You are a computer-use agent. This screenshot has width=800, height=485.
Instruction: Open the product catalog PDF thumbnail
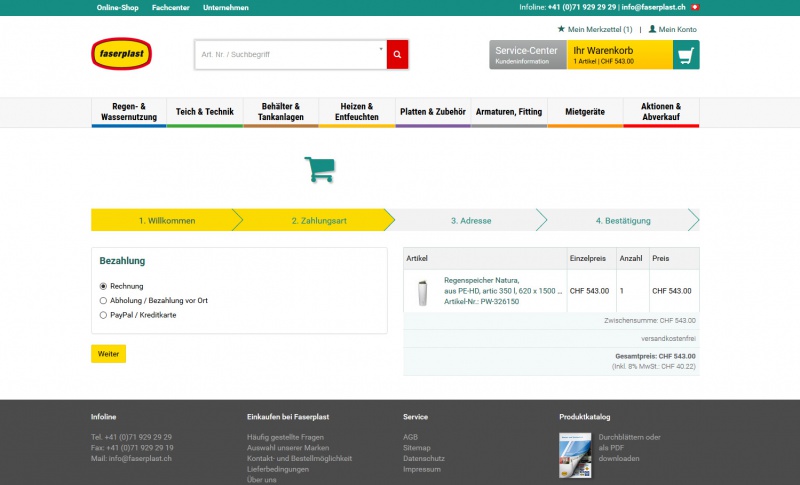[x=574, y=453]
